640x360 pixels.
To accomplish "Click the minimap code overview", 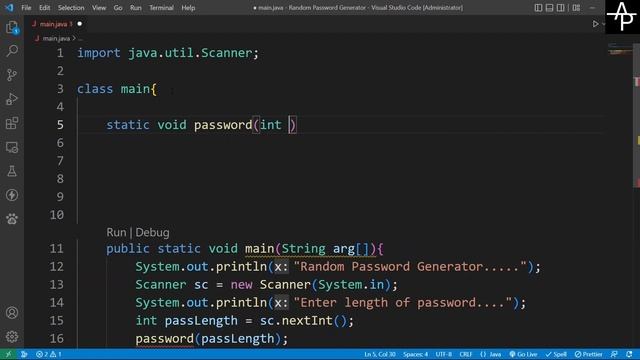I will (620, 49).
